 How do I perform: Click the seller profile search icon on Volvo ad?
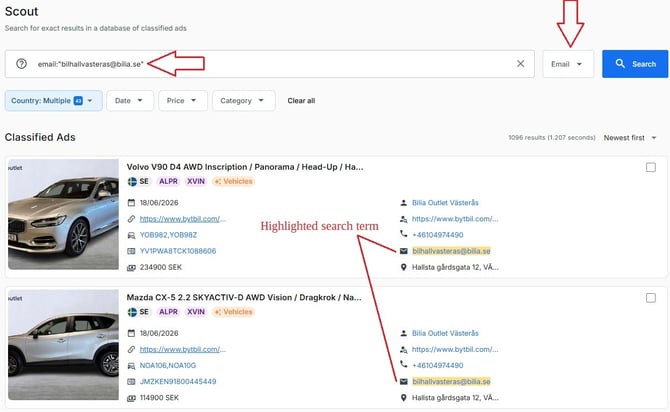pyautogui.click(x=403, y=219)
